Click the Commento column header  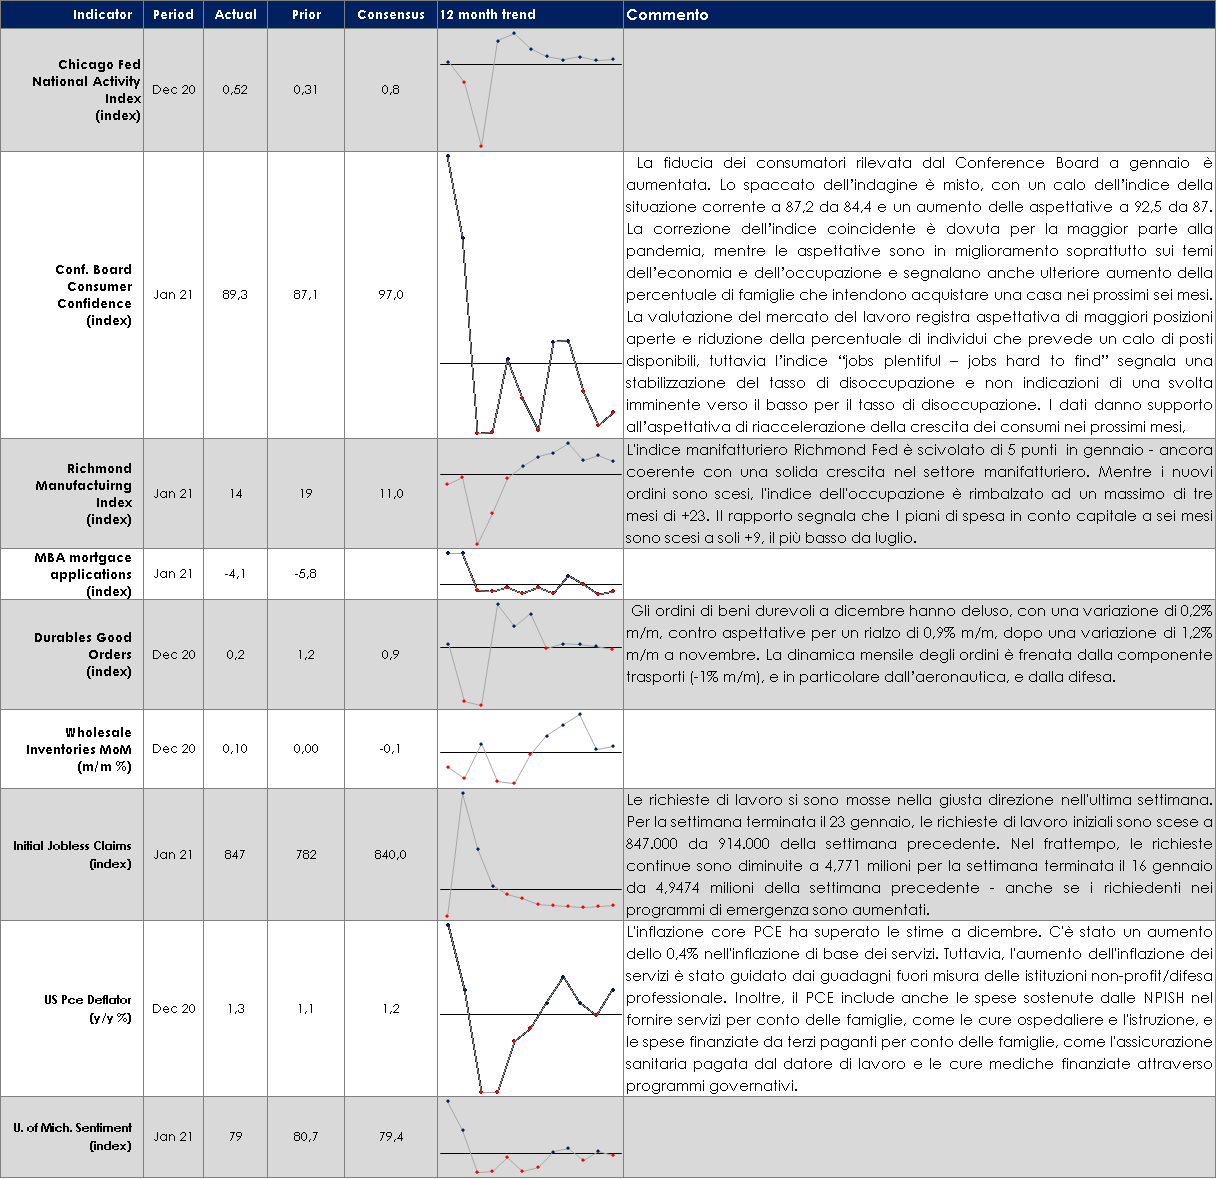[x=667, y=15]
